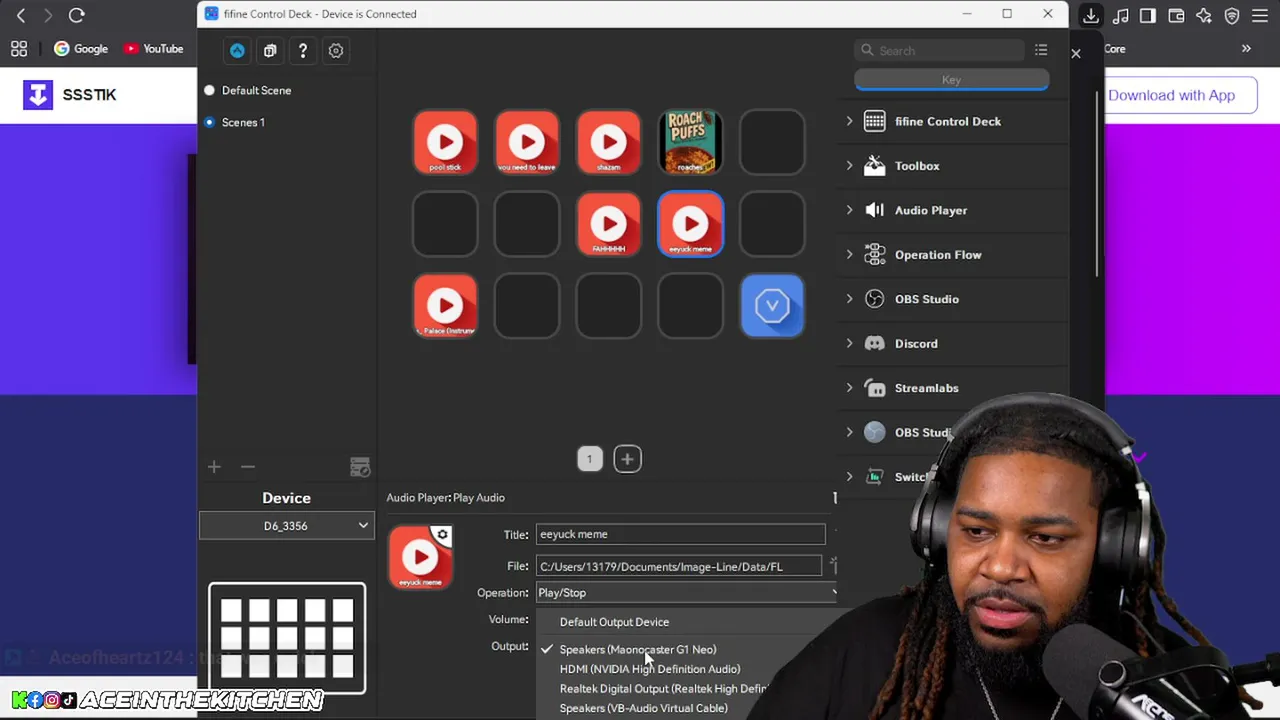
Task: Click the Operation Flow category icon
Action: (x=875, y=255)
